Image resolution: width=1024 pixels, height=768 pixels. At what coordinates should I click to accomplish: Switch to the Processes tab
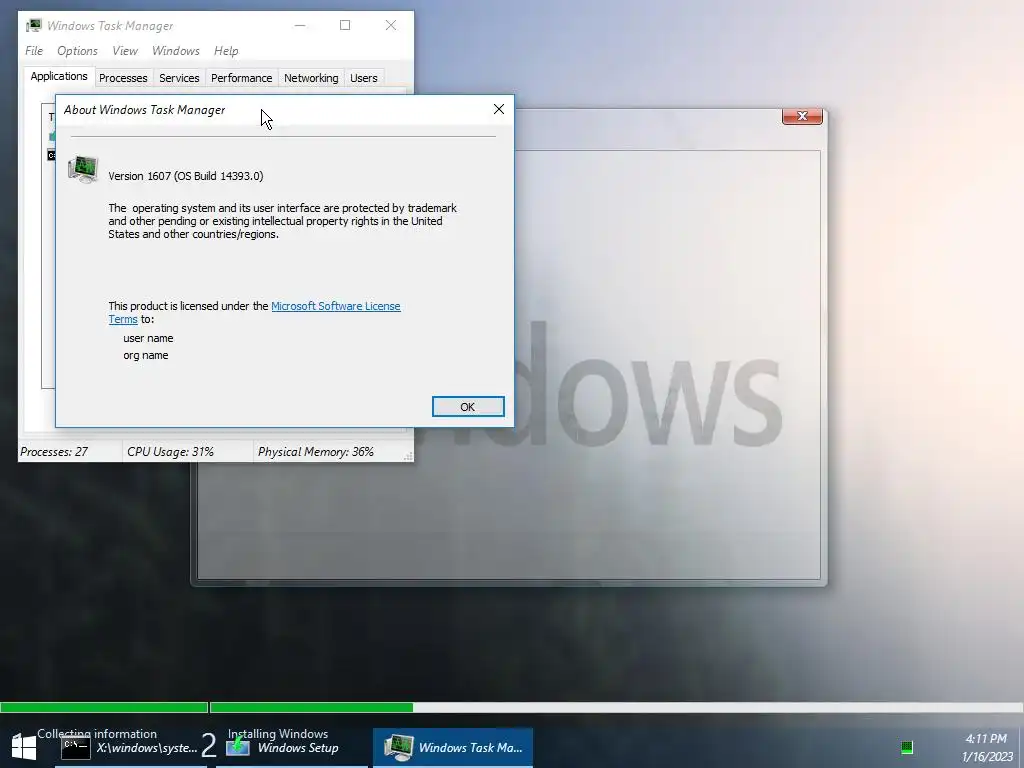click(x=123, y=78)
